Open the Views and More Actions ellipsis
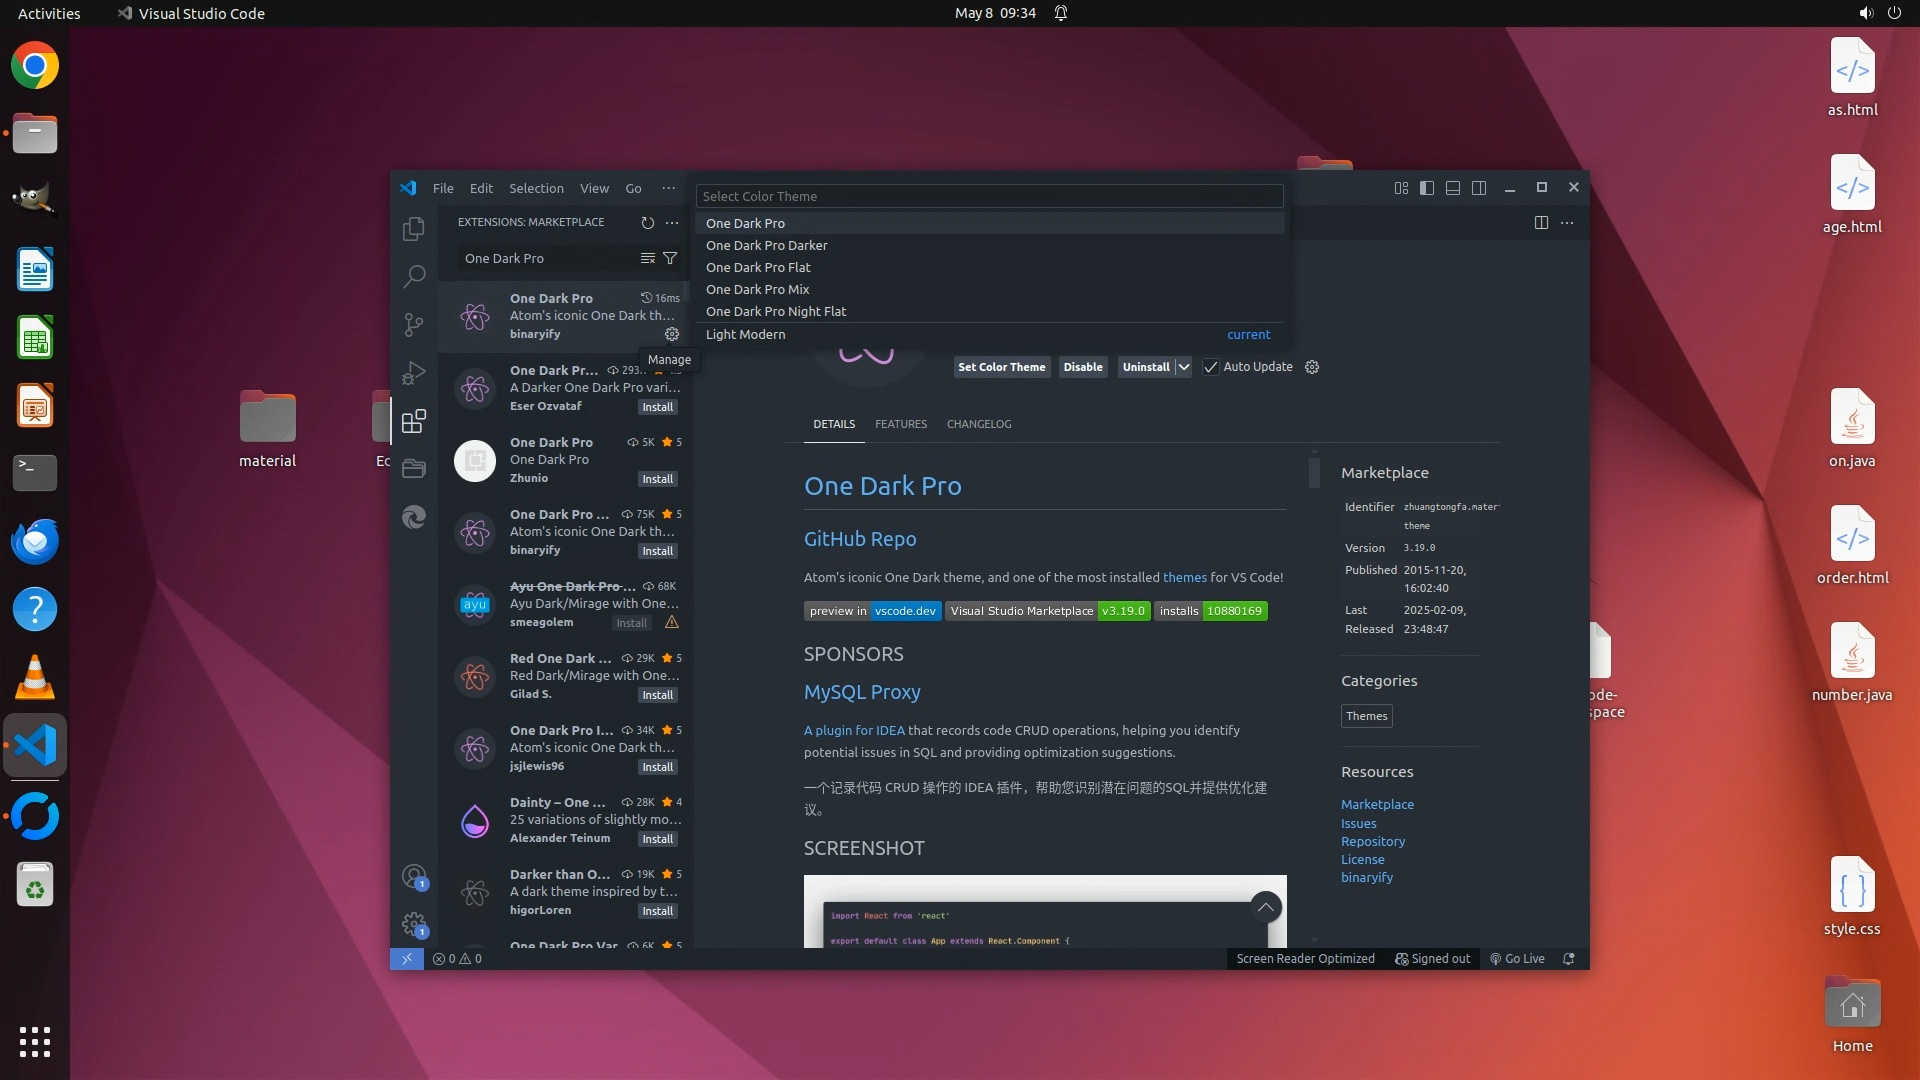Image resolution: width=1920 pixels, height=1080 pixels. coord(672,223)
